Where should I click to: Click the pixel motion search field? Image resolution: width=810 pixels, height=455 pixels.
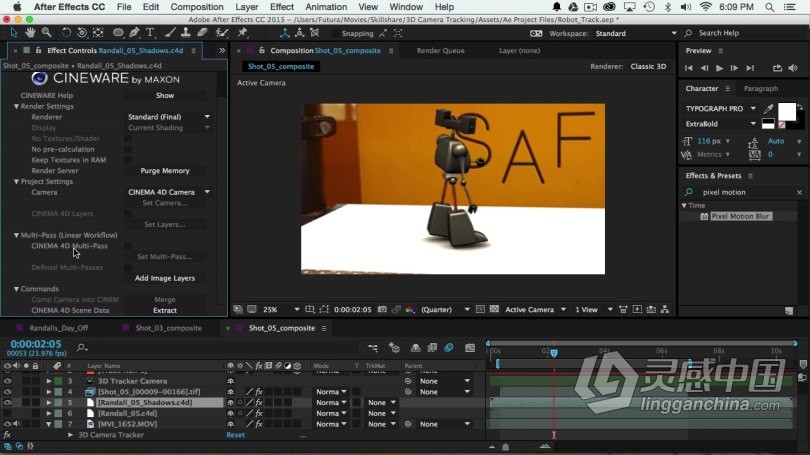746,192
